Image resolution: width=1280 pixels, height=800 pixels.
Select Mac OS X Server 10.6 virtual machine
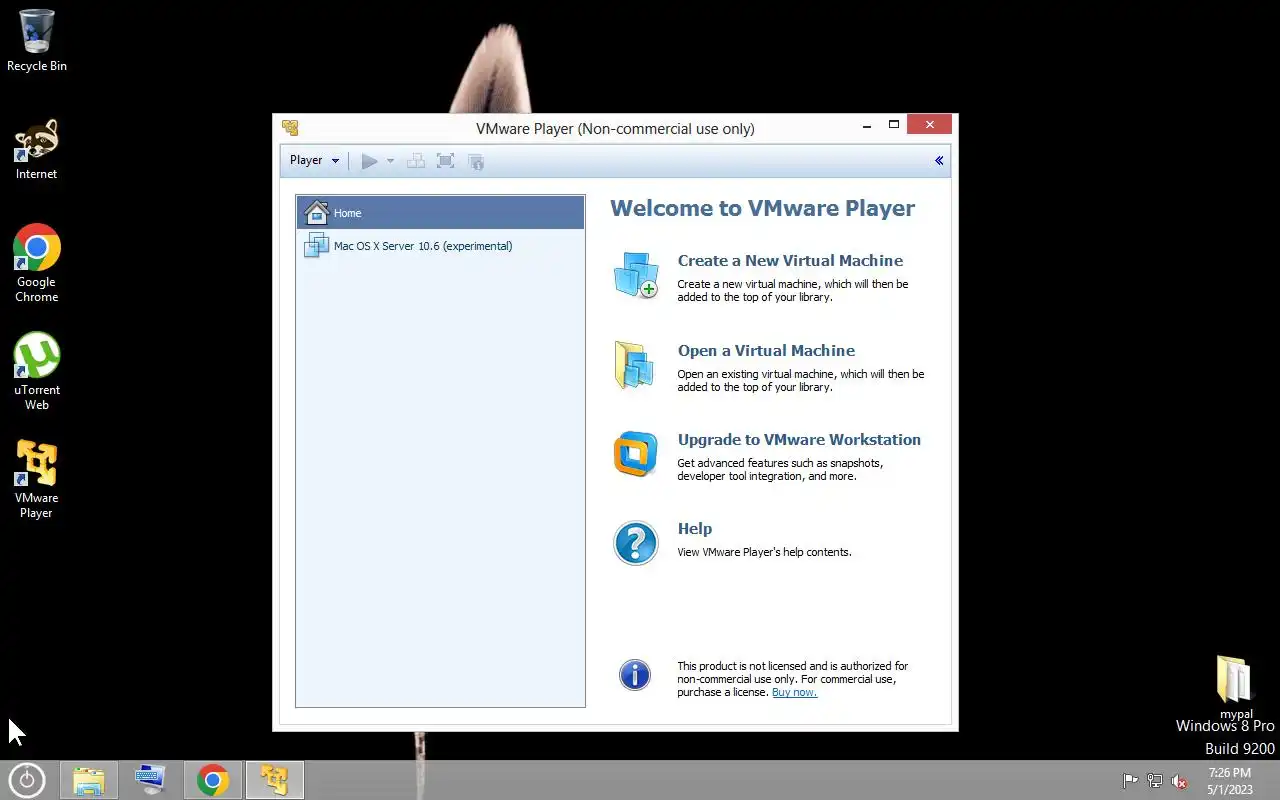point(440,245)
